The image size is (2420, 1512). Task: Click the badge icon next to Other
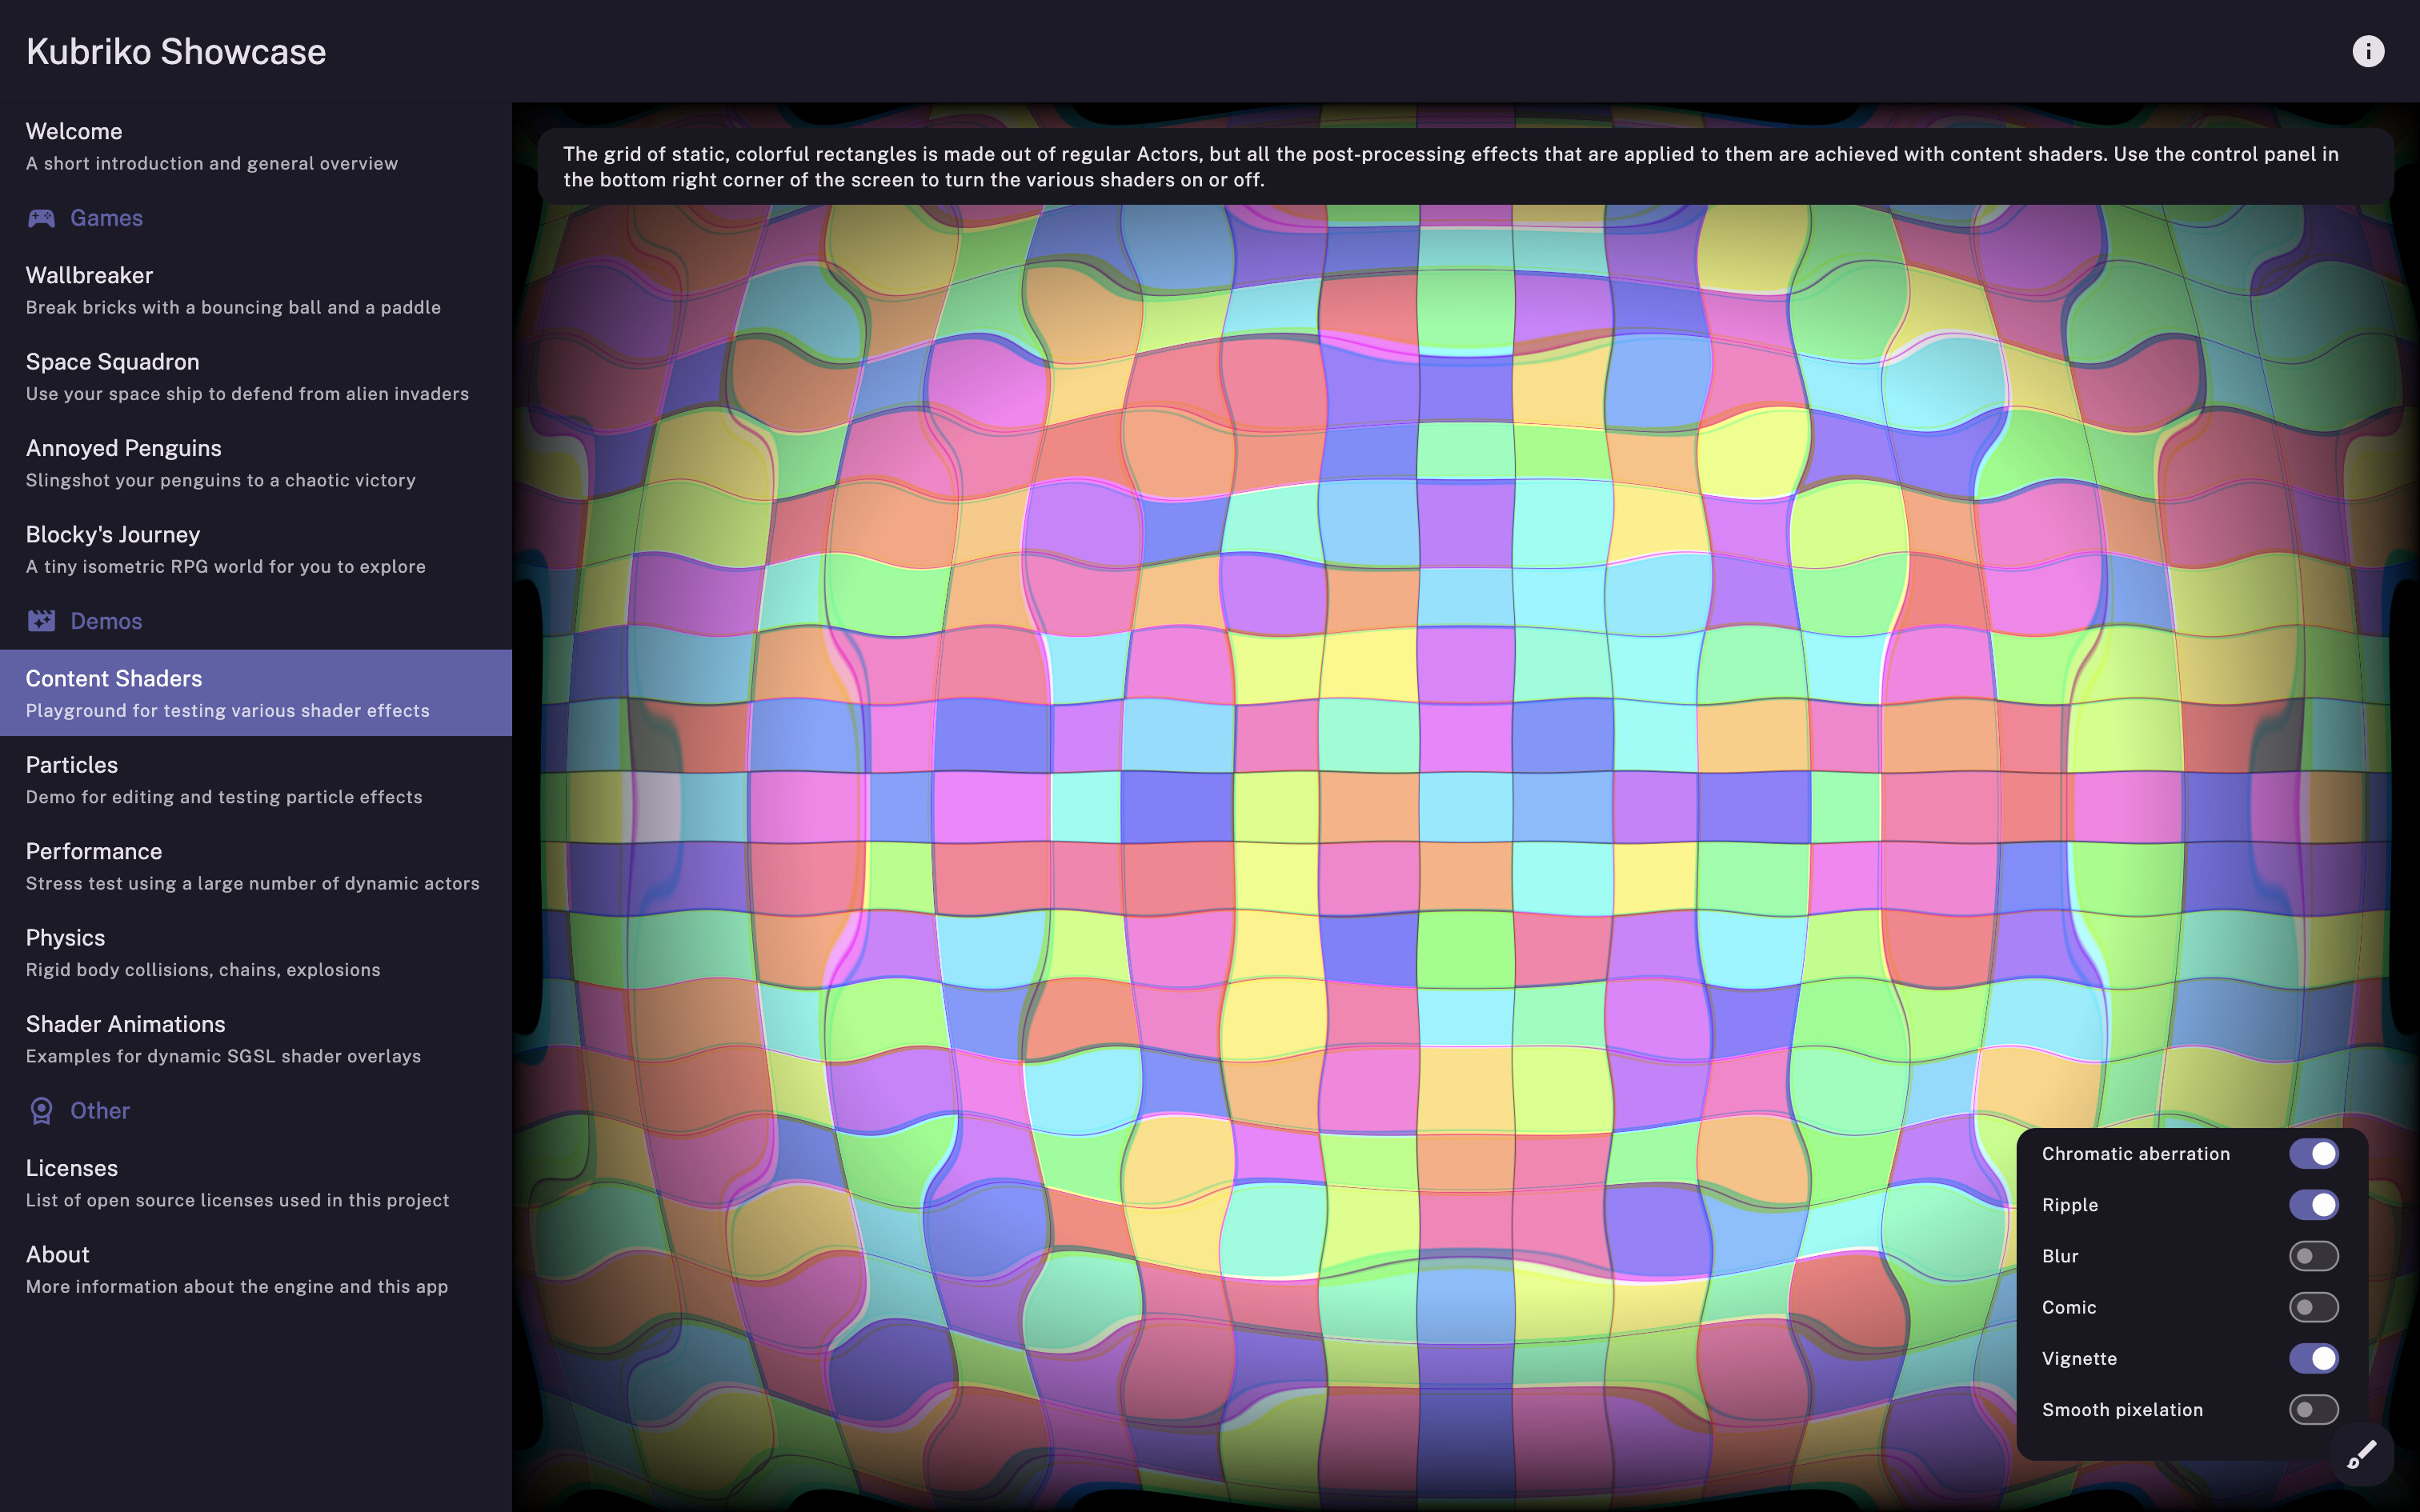(41, 1110)
